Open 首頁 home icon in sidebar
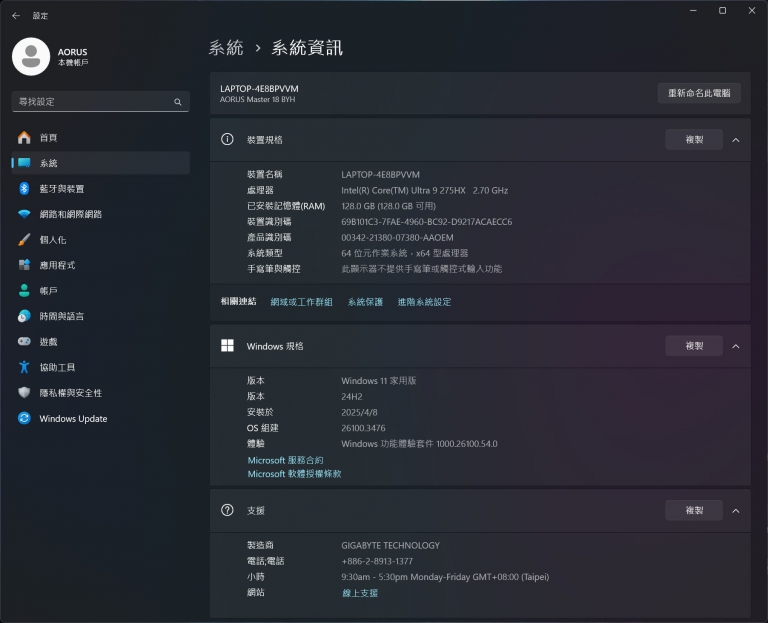Viewport: 768px width, 623px height. 24,138
